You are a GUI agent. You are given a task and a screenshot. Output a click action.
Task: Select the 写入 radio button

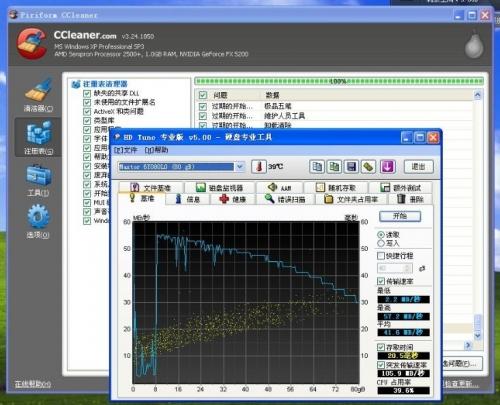click(381, 243)
